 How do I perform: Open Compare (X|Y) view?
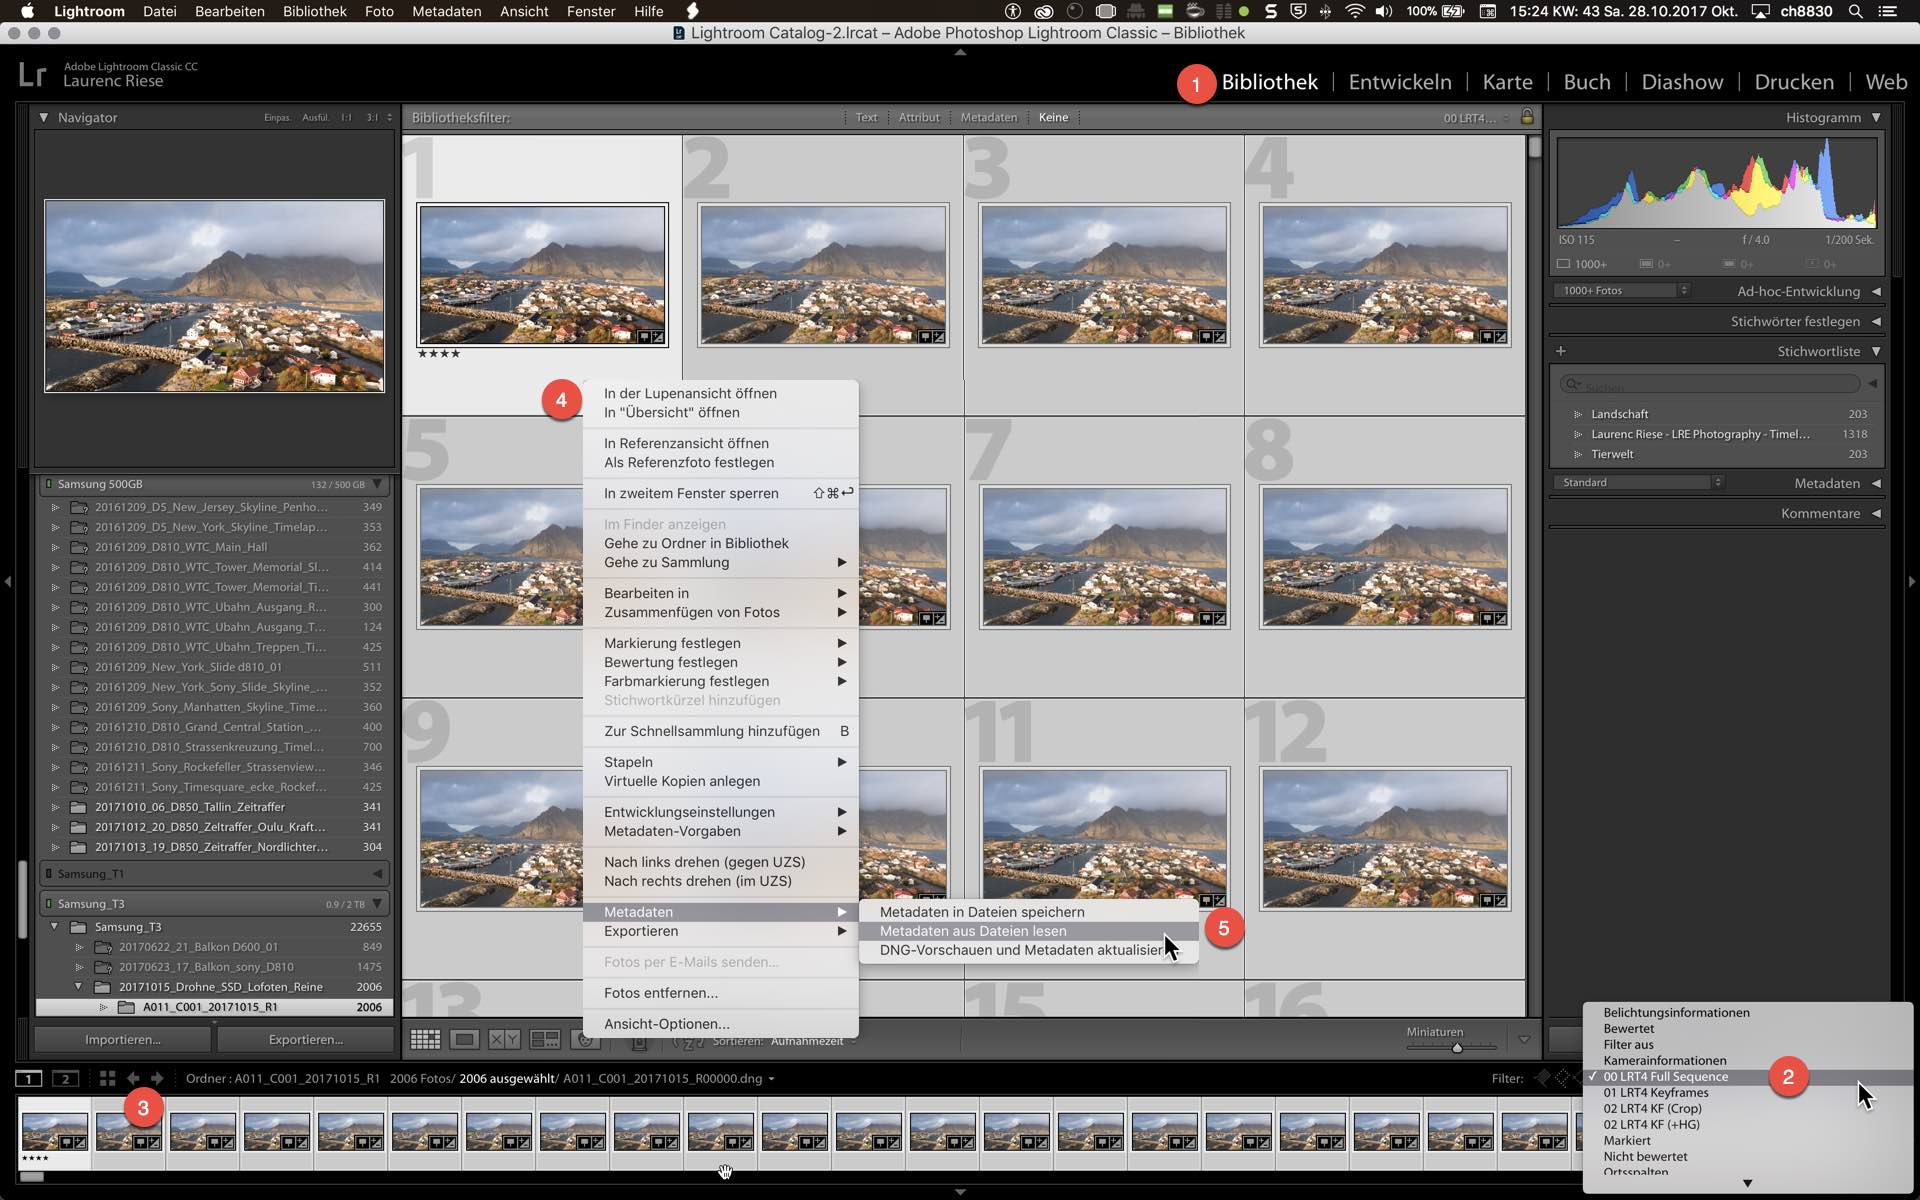coord(504,1040)
